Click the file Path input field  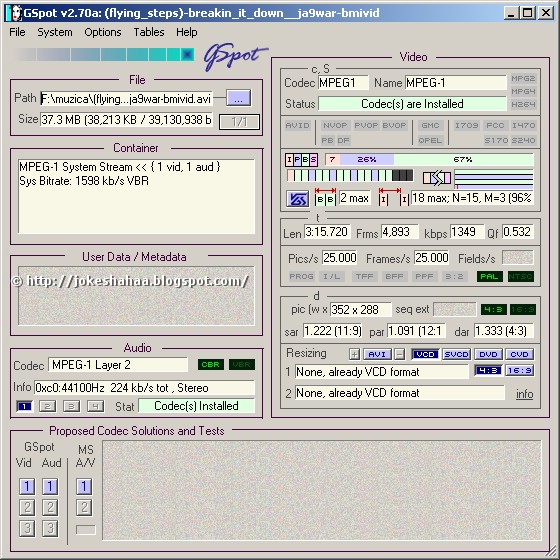(x=126, y=98)
